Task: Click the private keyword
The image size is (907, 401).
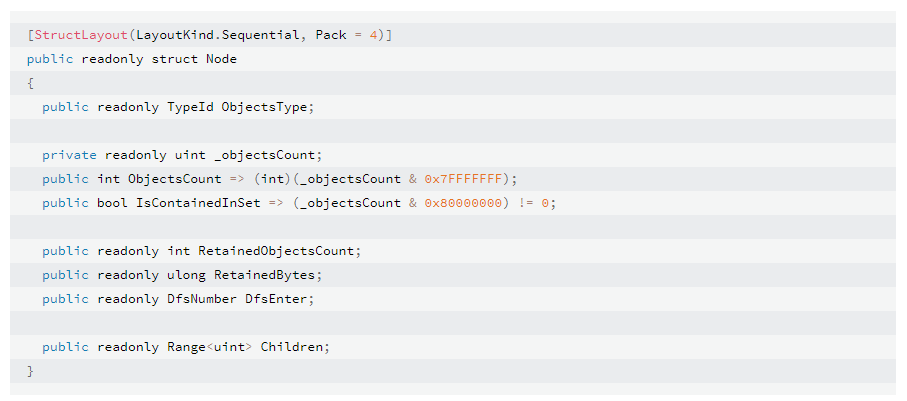Action: 69,155
